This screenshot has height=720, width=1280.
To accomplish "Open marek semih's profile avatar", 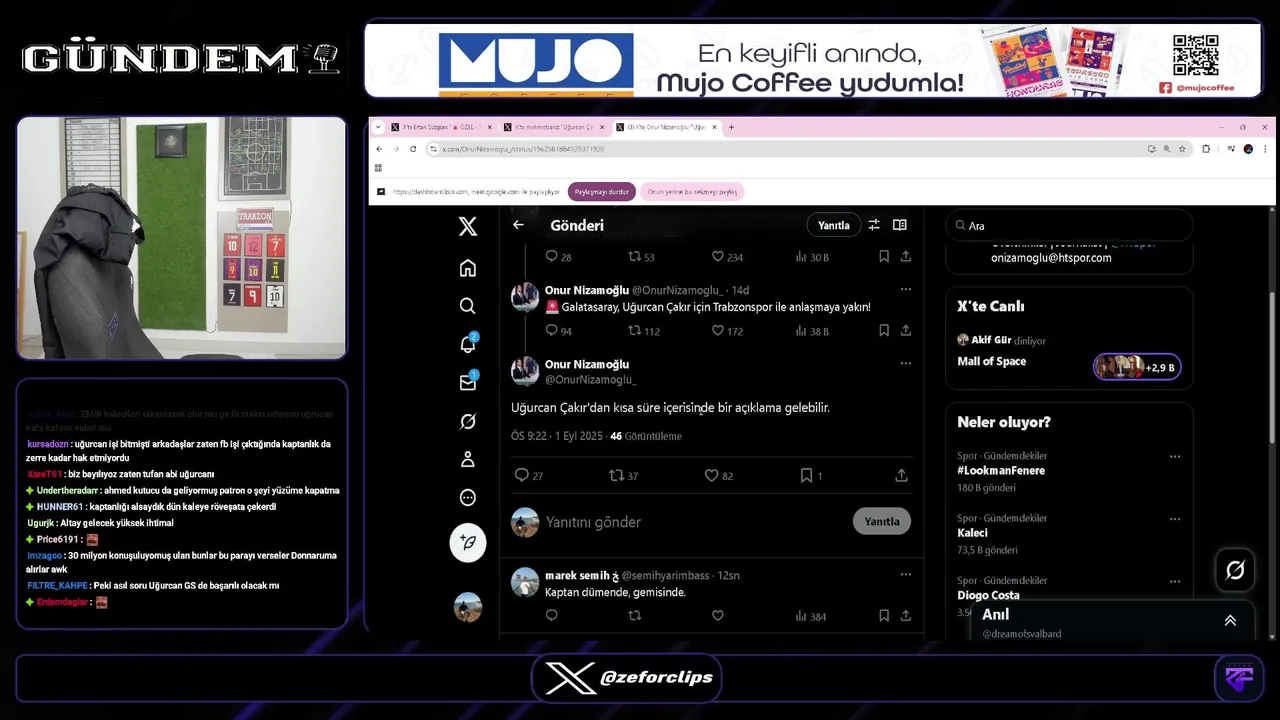I will [525, 582].
